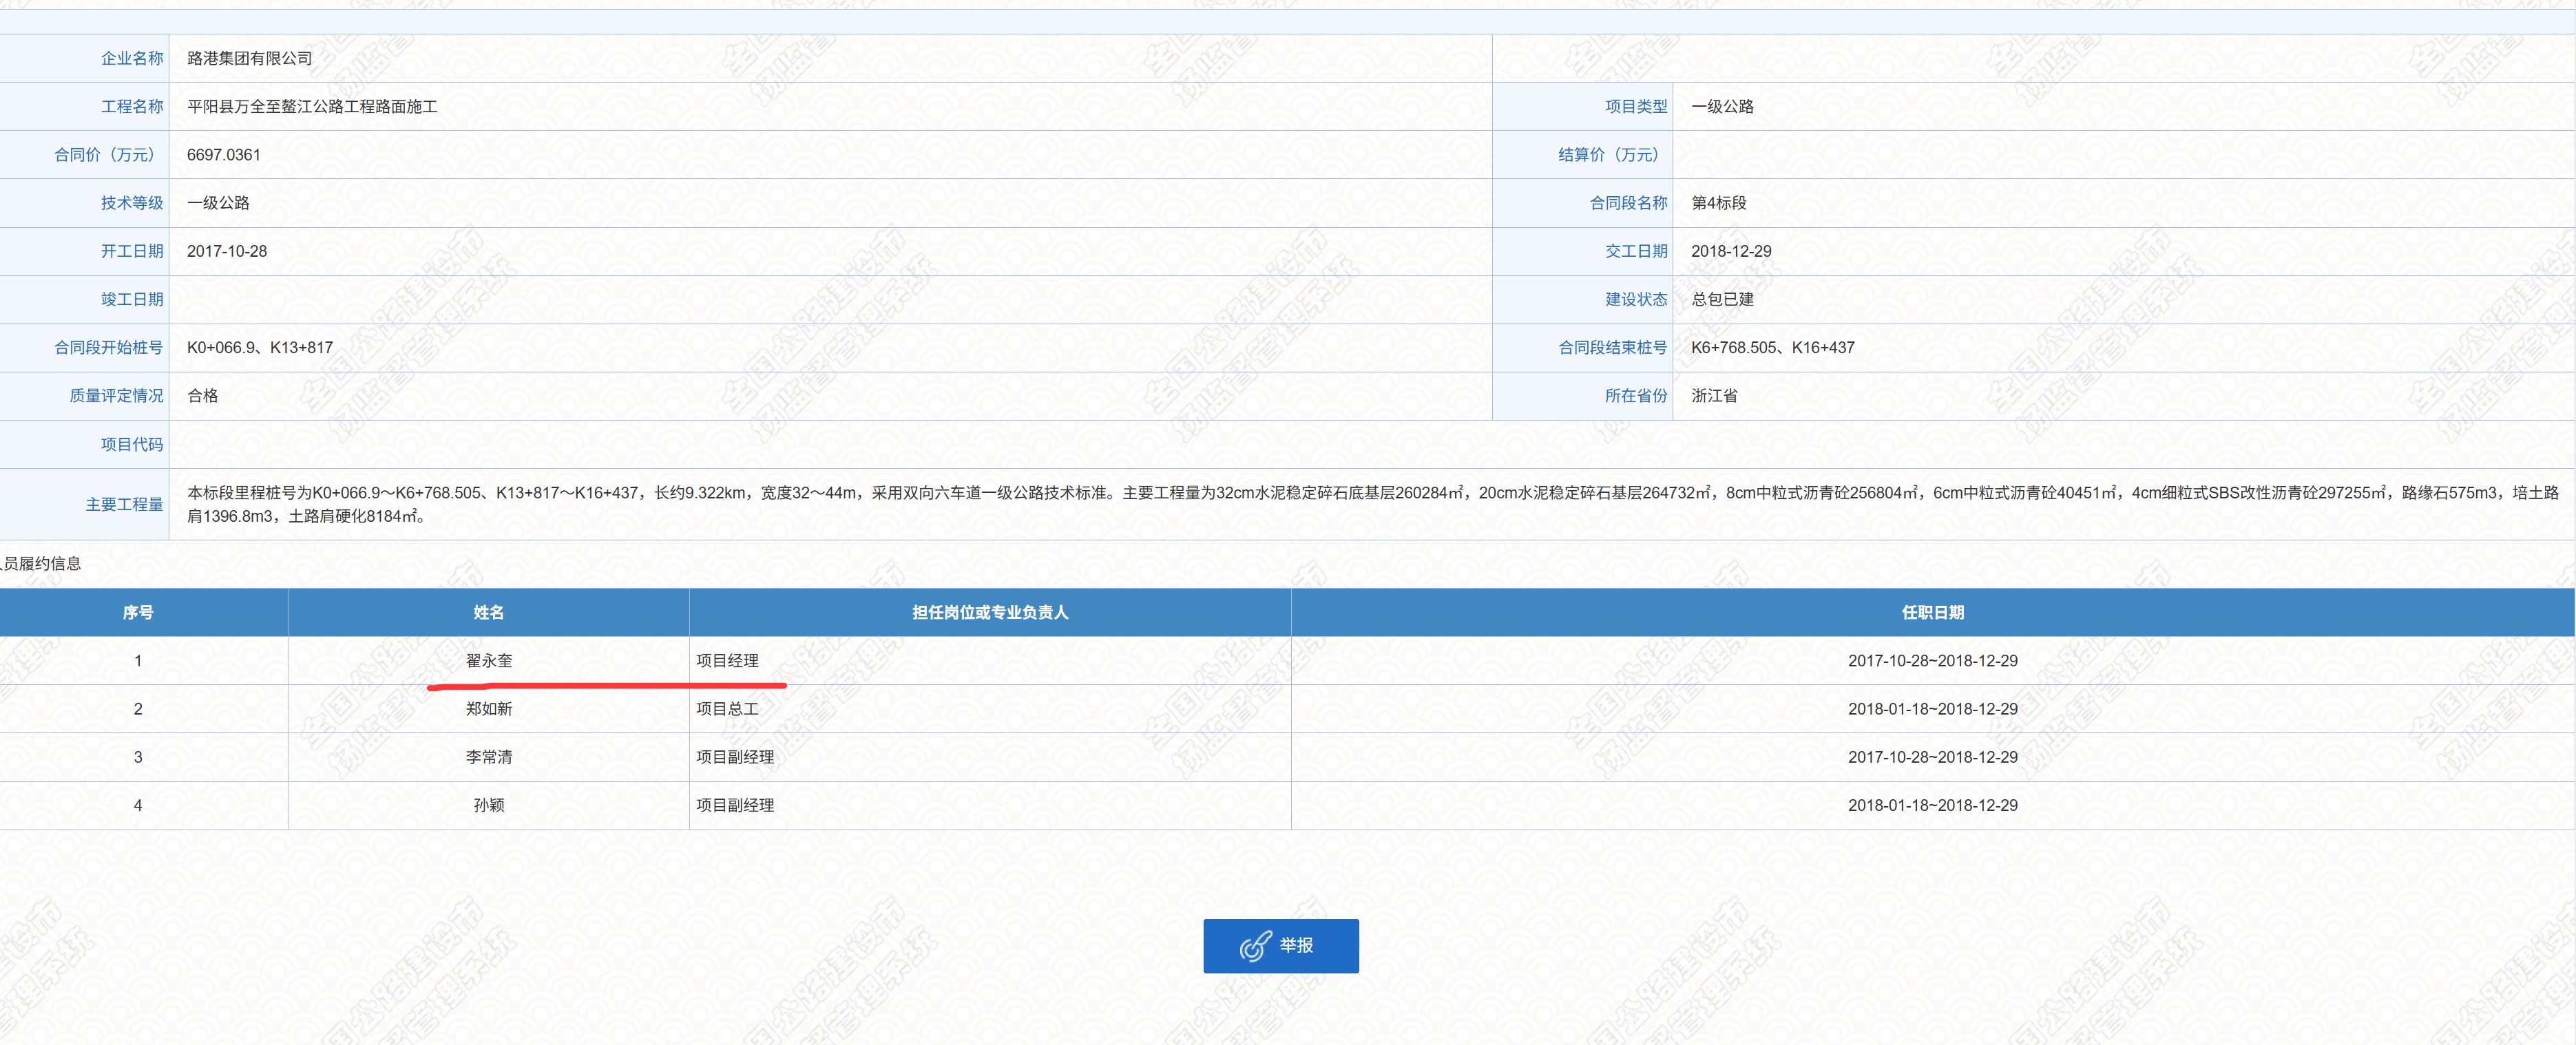Click the 姓名 column header
2576x1045 pixels.
click(489, 612)
